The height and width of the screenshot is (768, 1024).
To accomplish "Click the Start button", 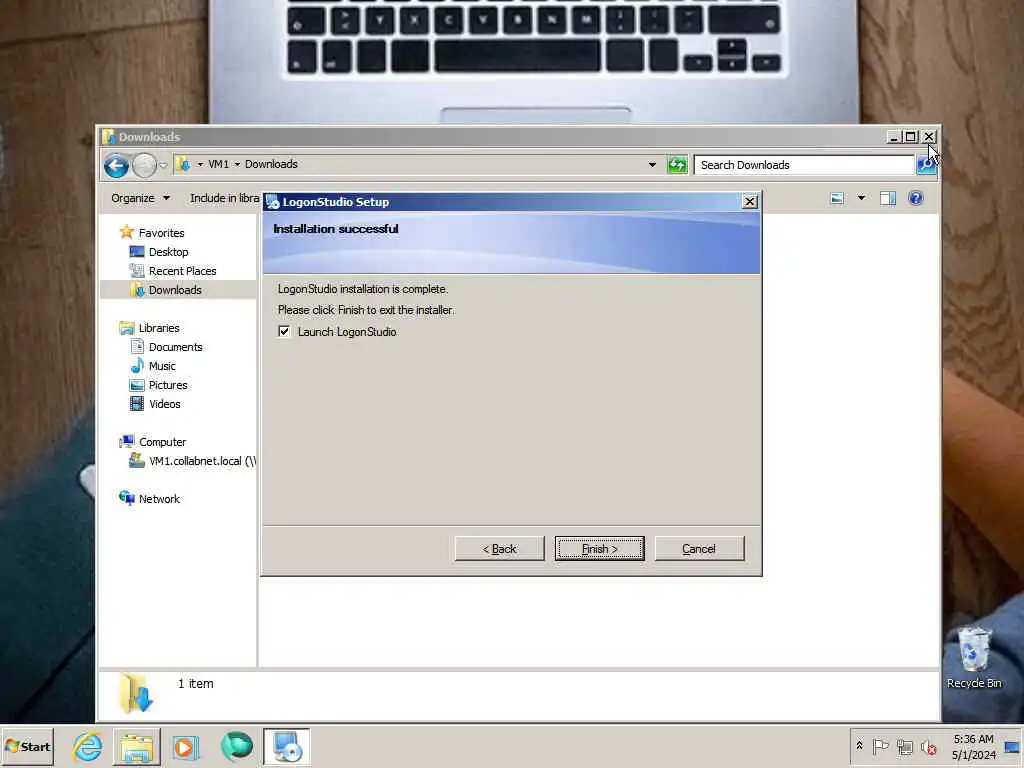I will (x=27, y=746).
